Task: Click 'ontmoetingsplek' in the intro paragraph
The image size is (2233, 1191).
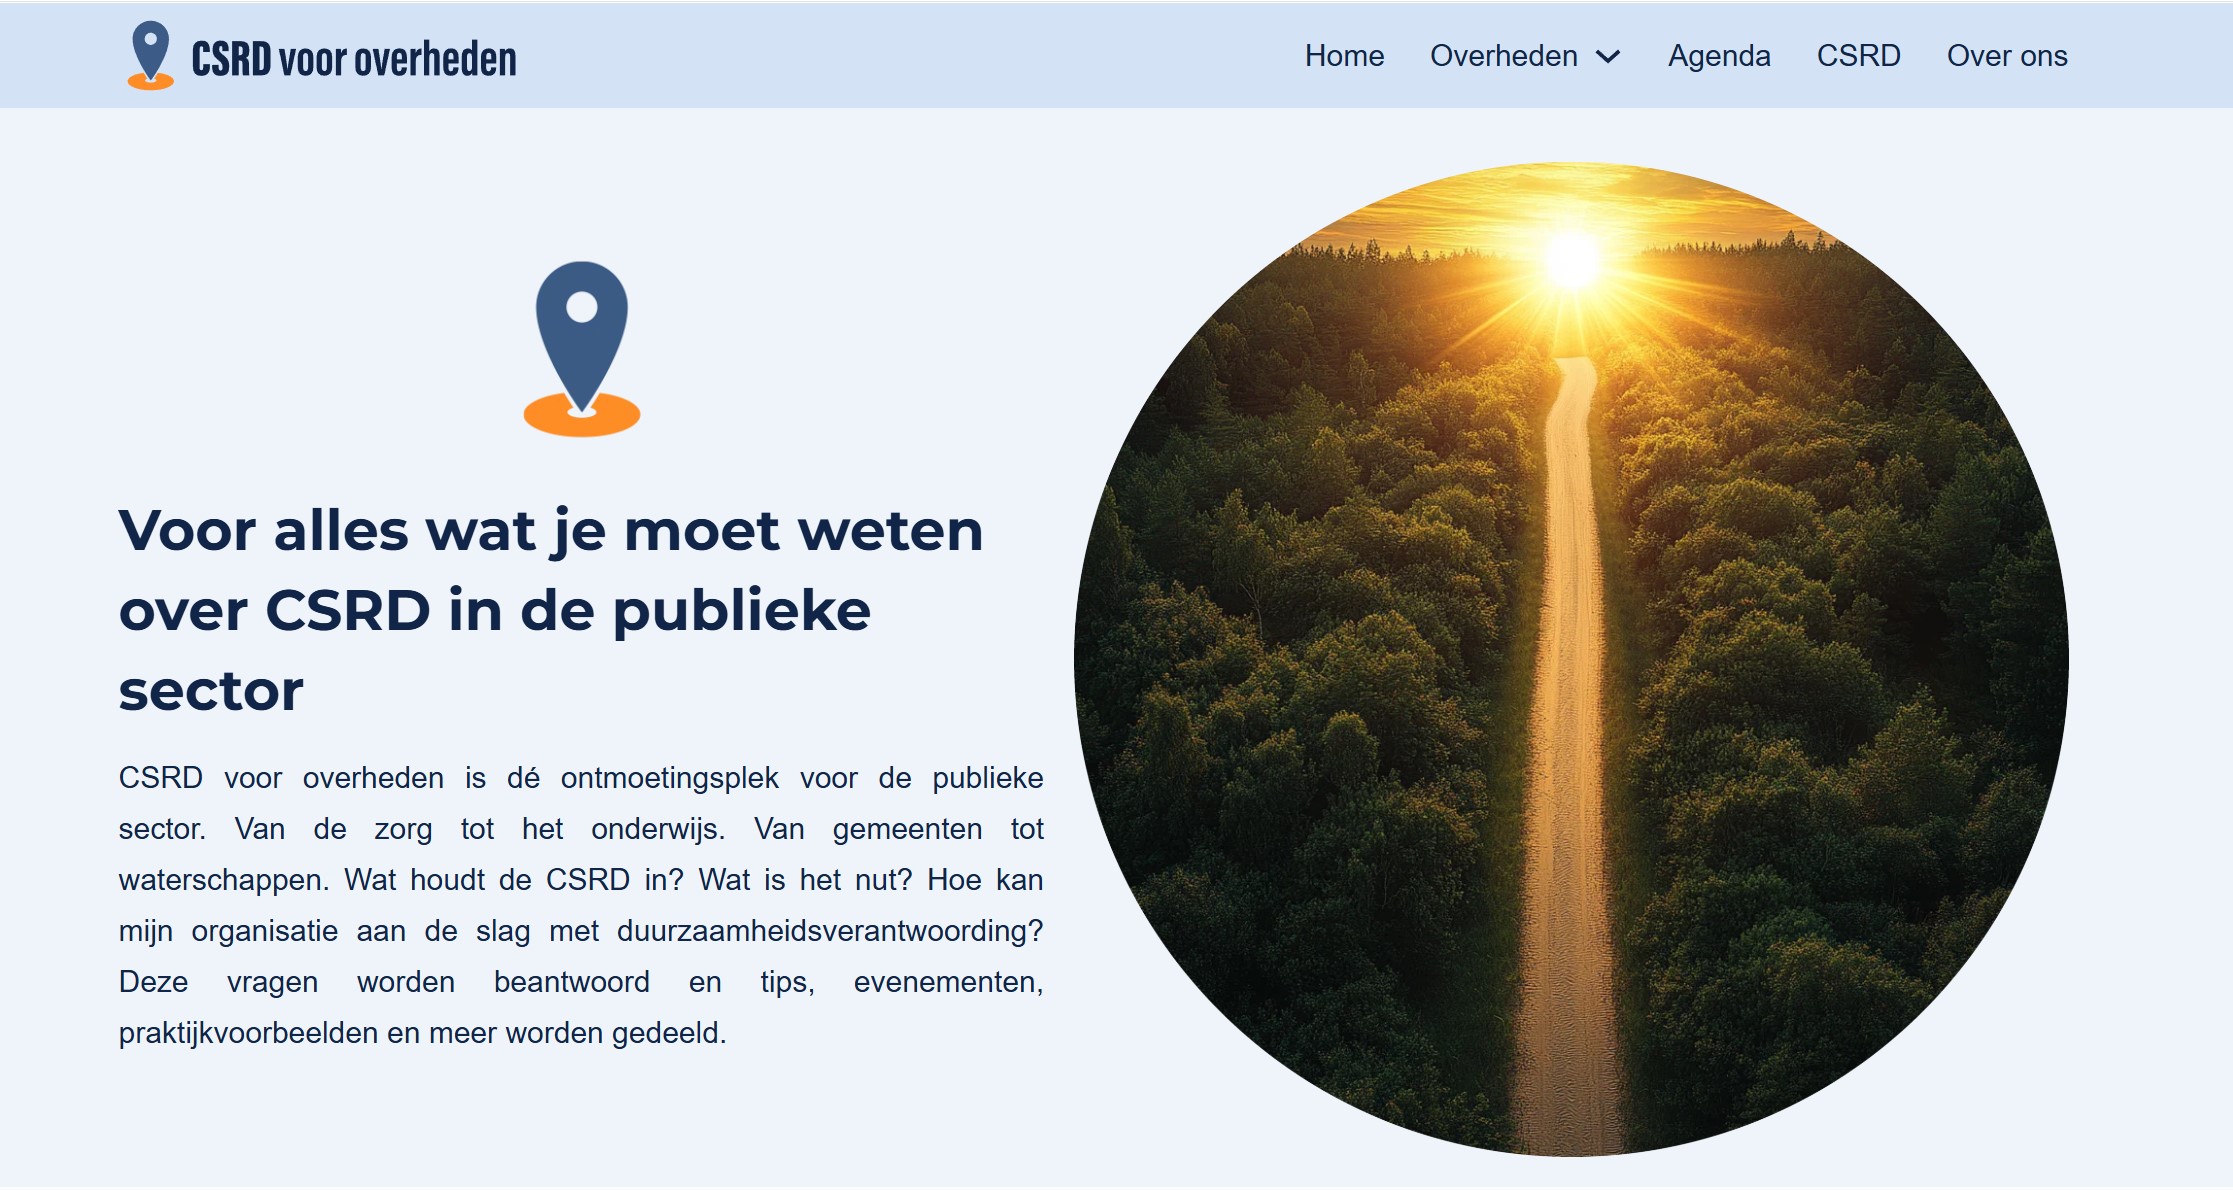Action: point(669,778)
